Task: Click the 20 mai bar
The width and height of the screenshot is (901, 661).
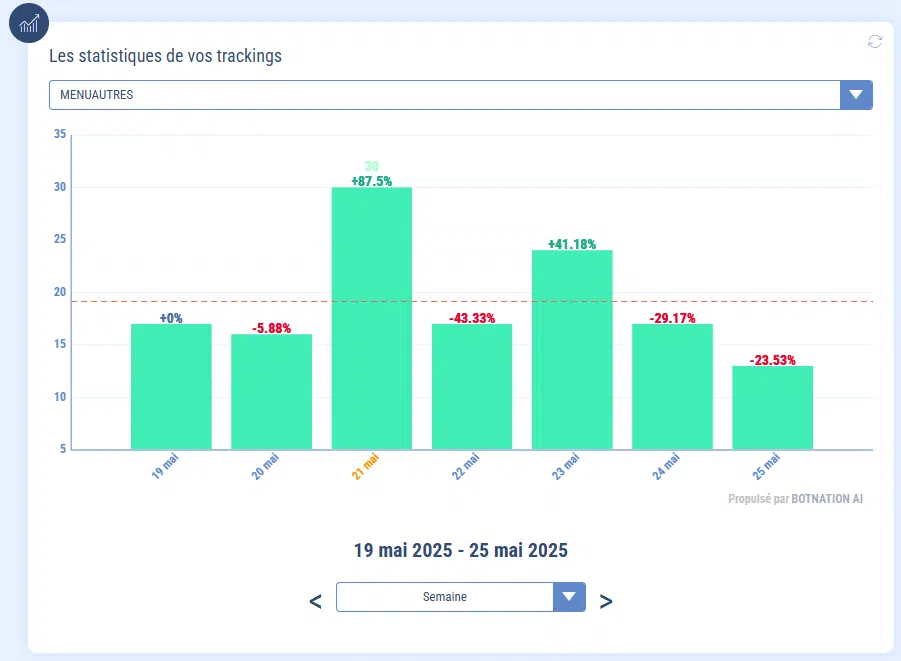Action: [x=271, y=391]
